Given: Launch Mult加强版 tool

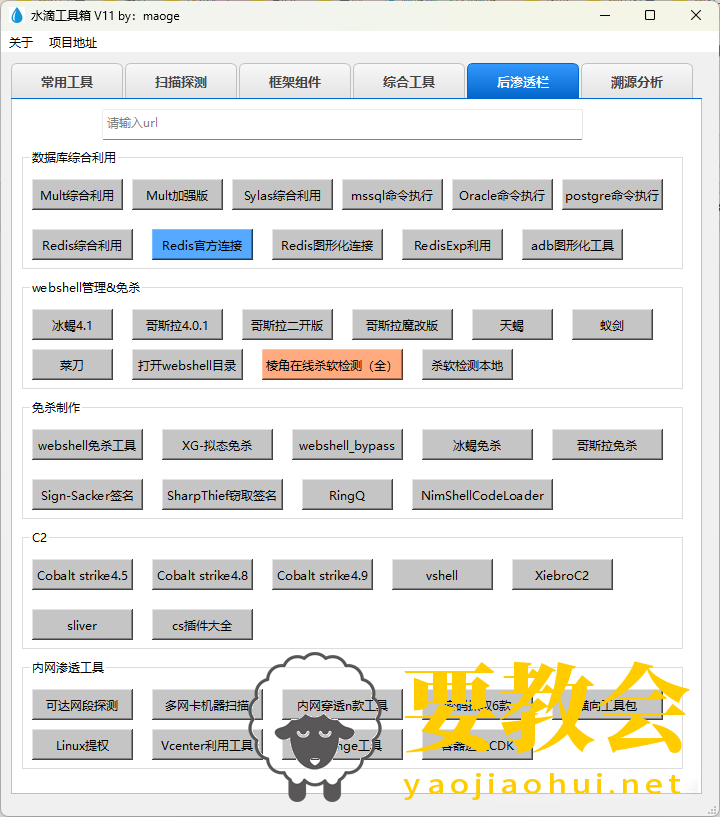Looking at the screenshot, I should pyautogui.click(x=177, y=195).
